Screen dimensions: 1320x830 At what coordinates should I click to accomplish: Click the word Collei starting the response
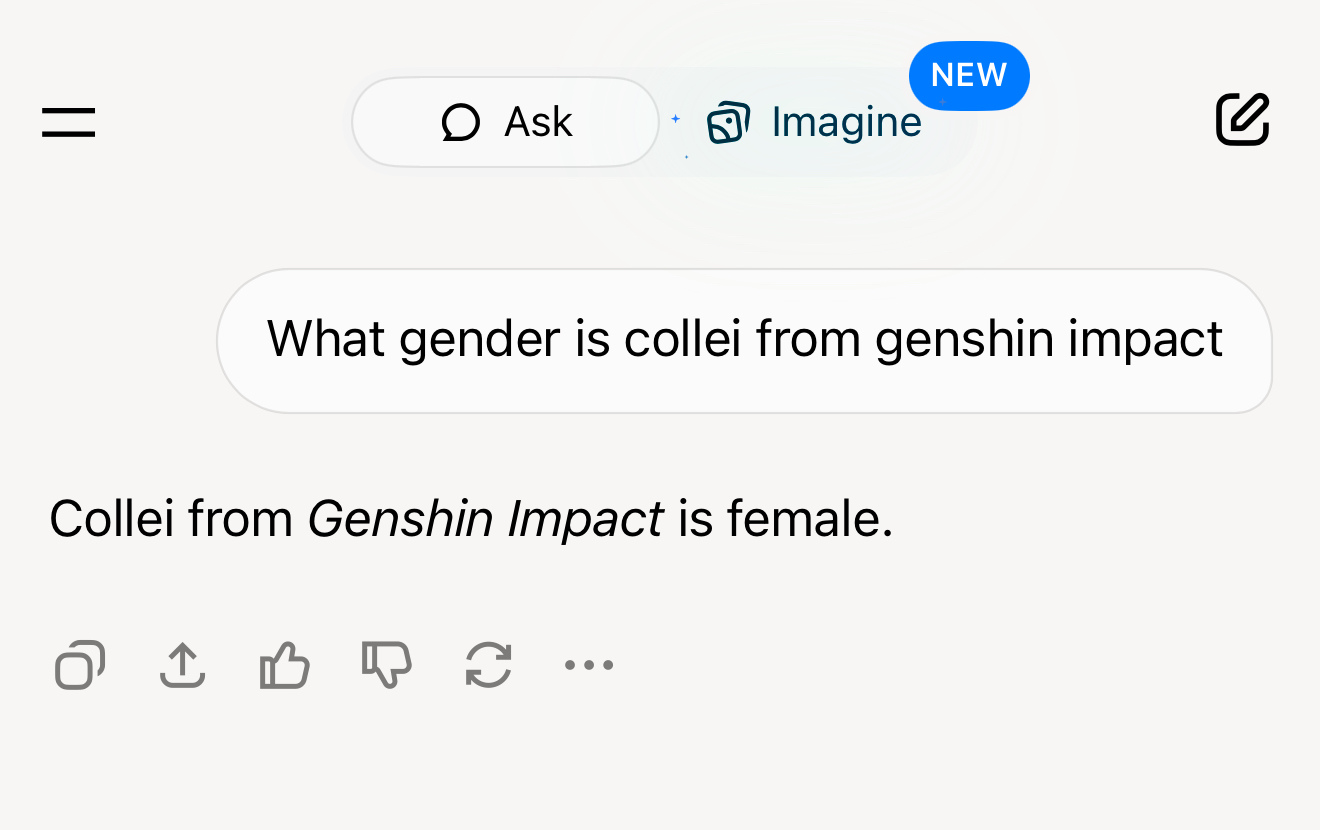[x=112, y=520]
